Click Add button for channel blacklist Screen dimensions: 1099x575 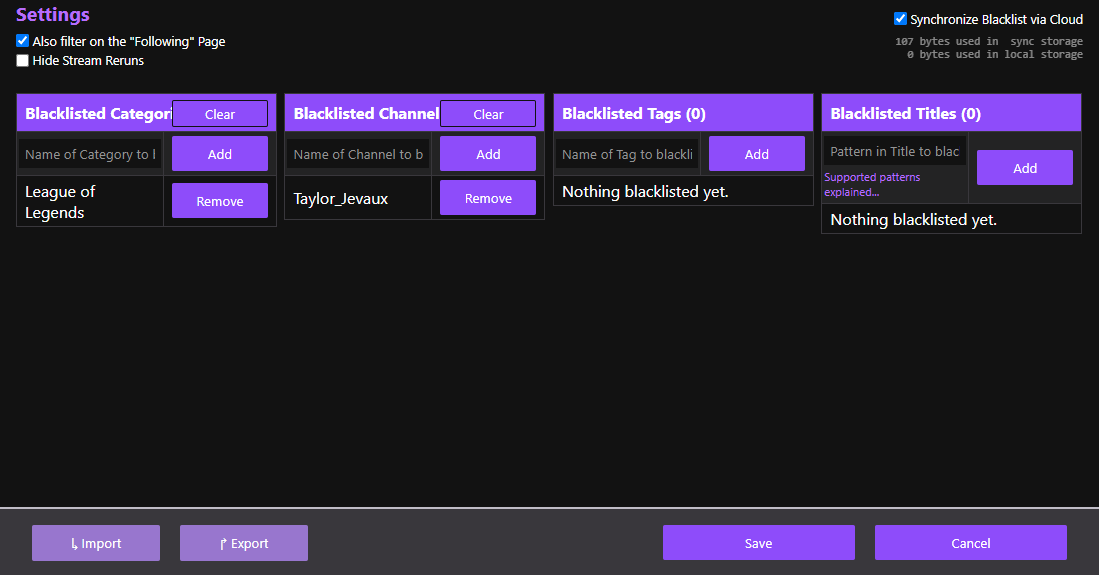(488, 154)
